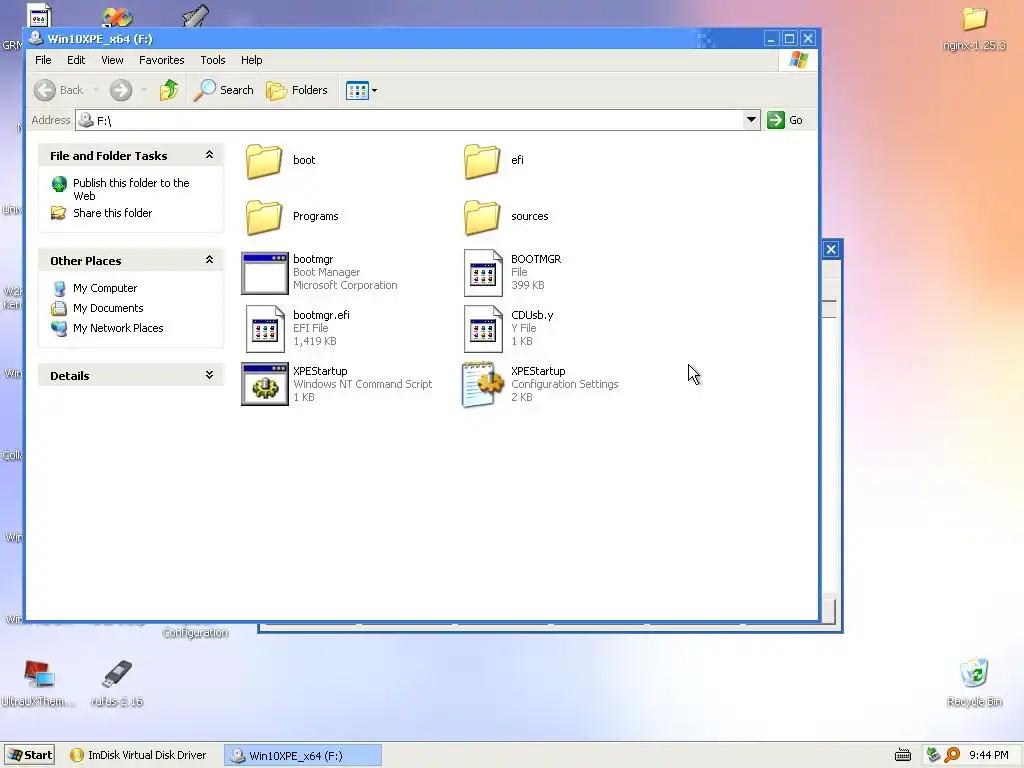Image resolution: width=1024 pixels, height=768 pixels.
Task: Click the Publish to Web globe icon
Action: tap(59, 184)
